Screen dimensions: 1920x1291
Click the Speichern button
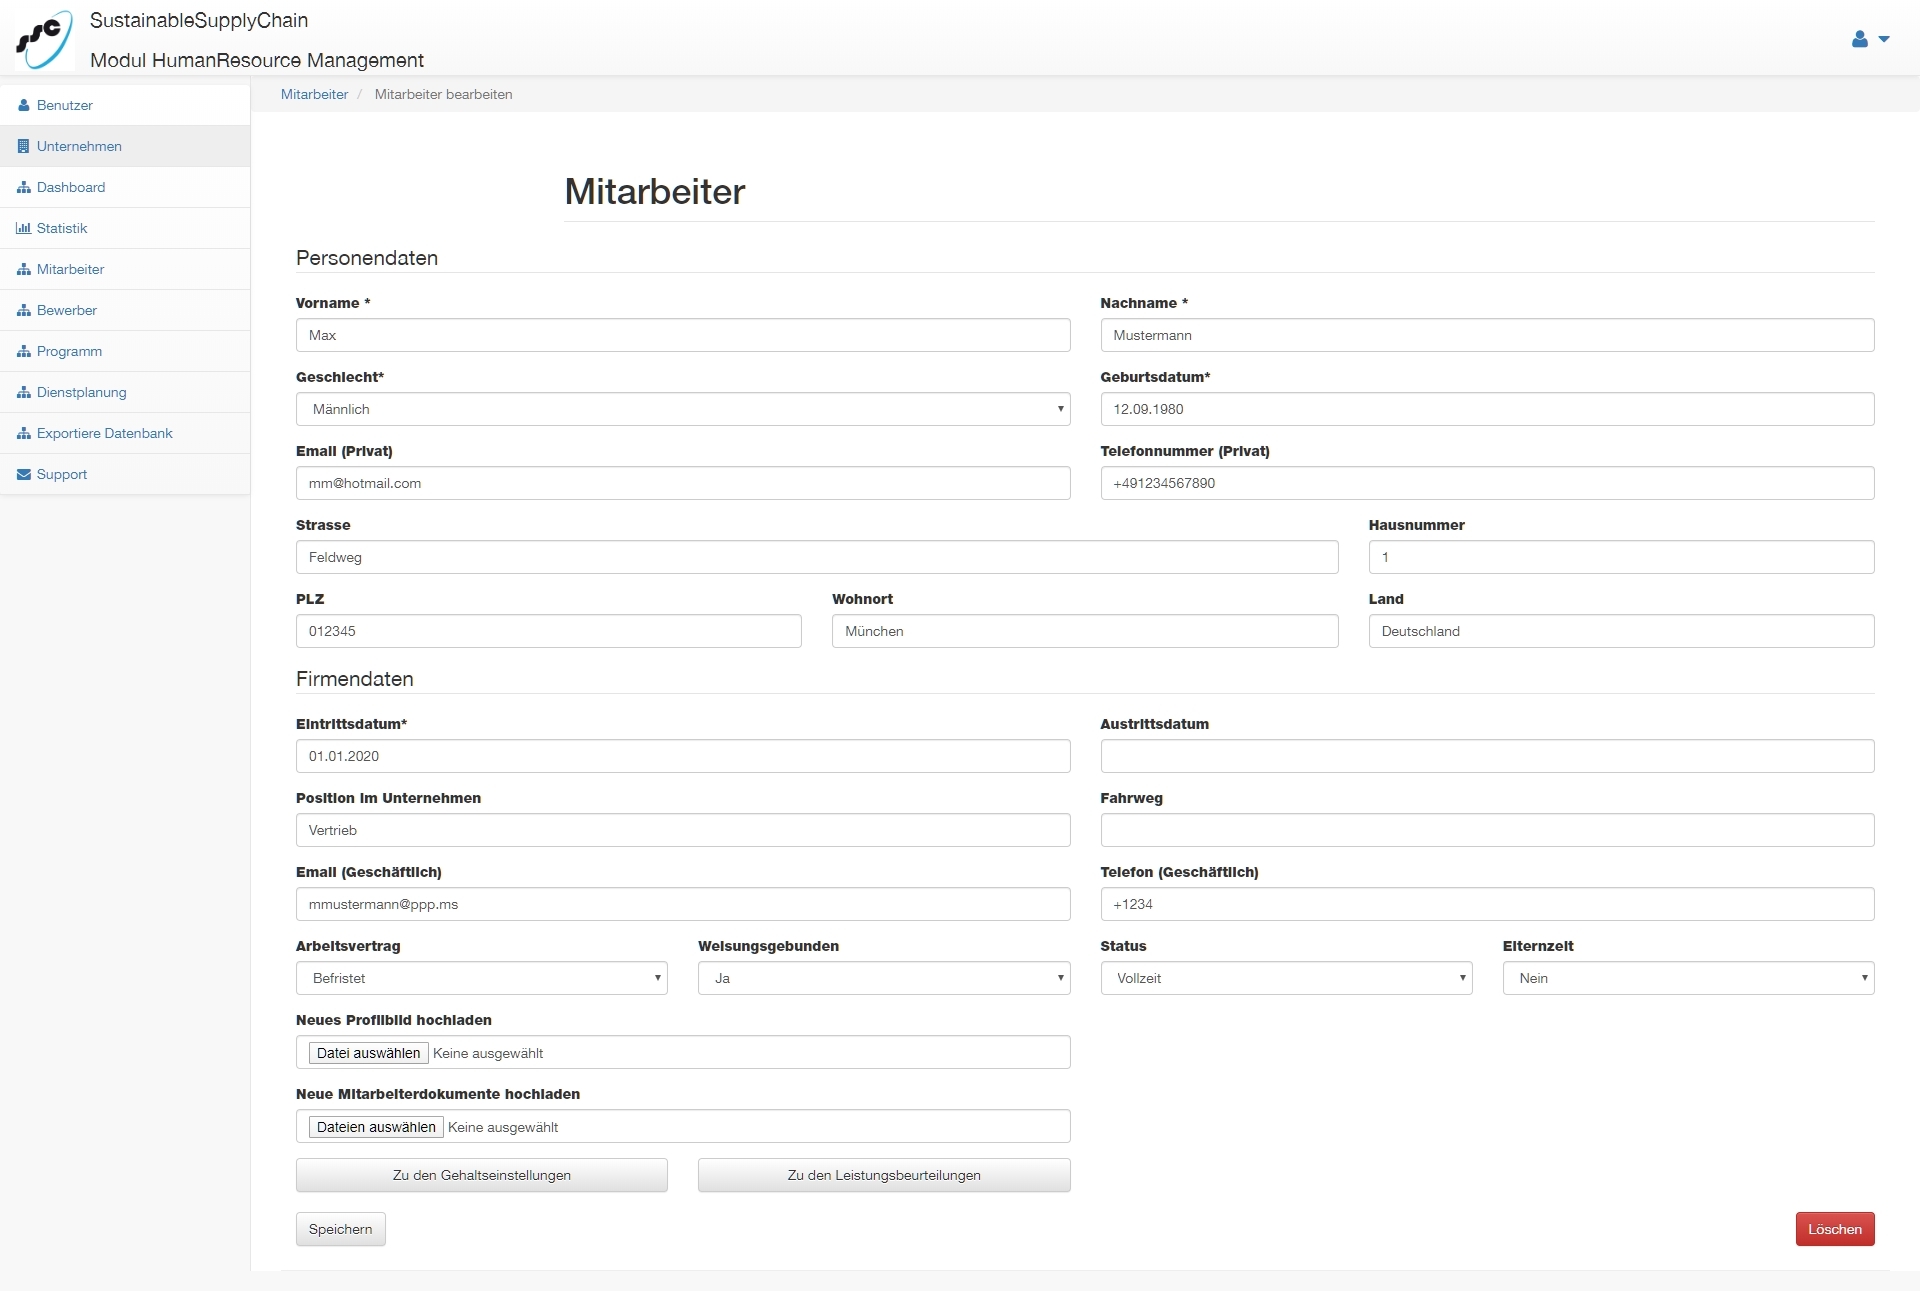click(340, 1229)
